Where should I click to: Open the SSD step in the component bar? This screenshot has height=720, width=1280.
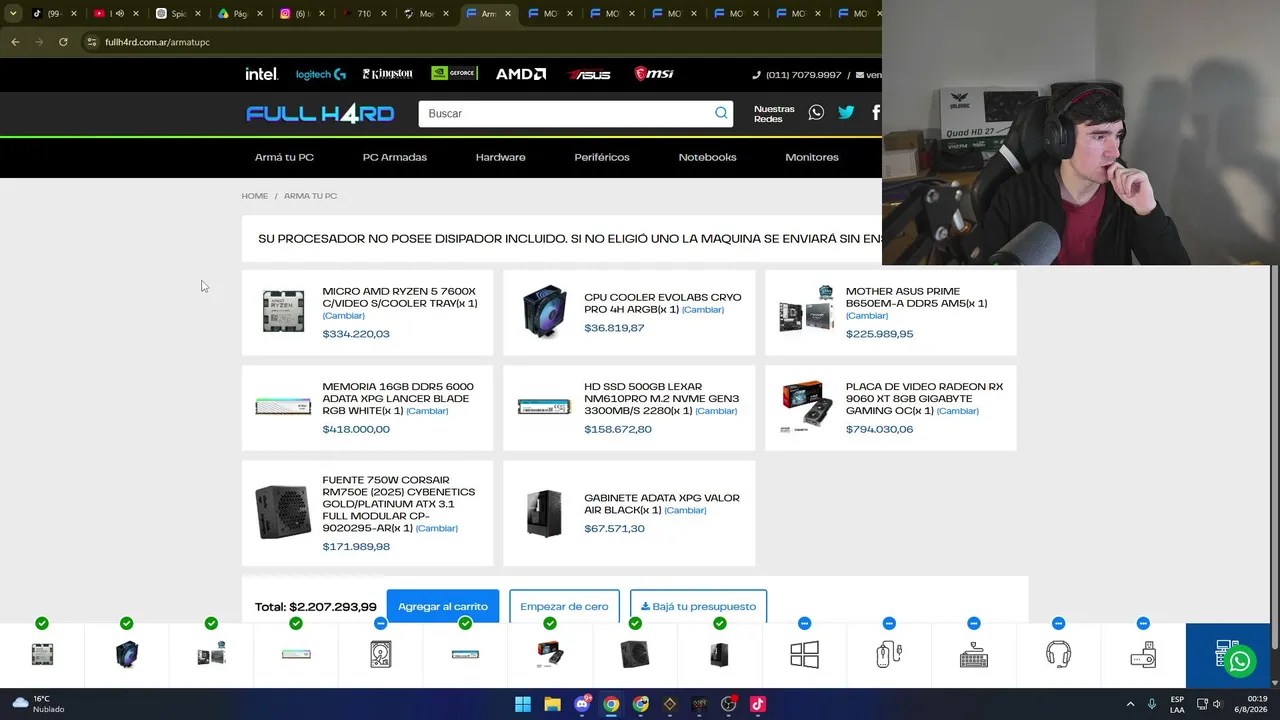pos(465,655)
